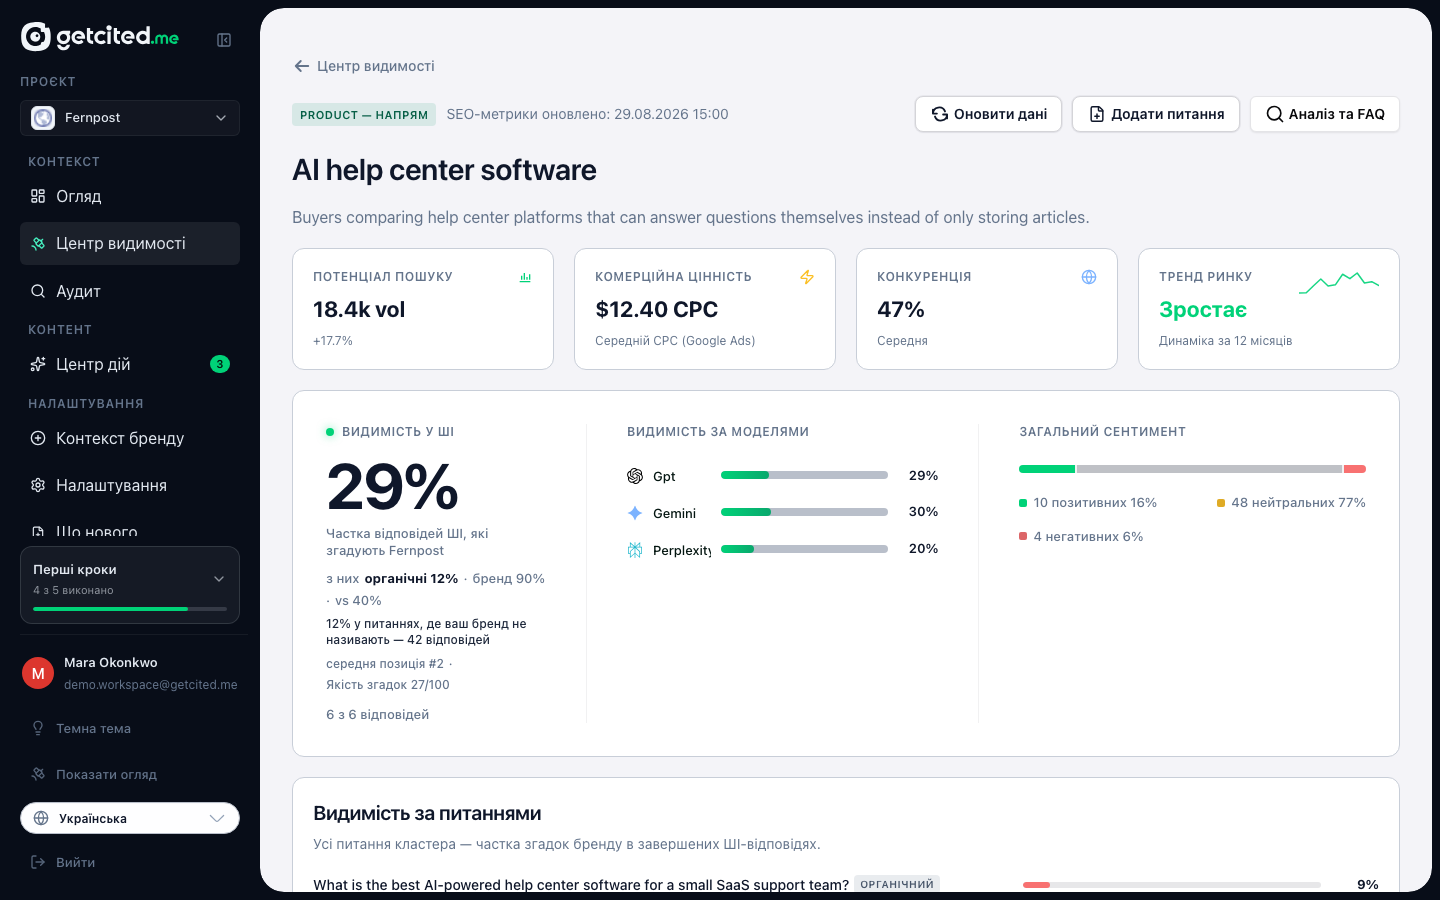Select Центр видимості in sidebar
Image resolution: width=1440 pixels, height=900 pixels.
click(x=130, y=244)
